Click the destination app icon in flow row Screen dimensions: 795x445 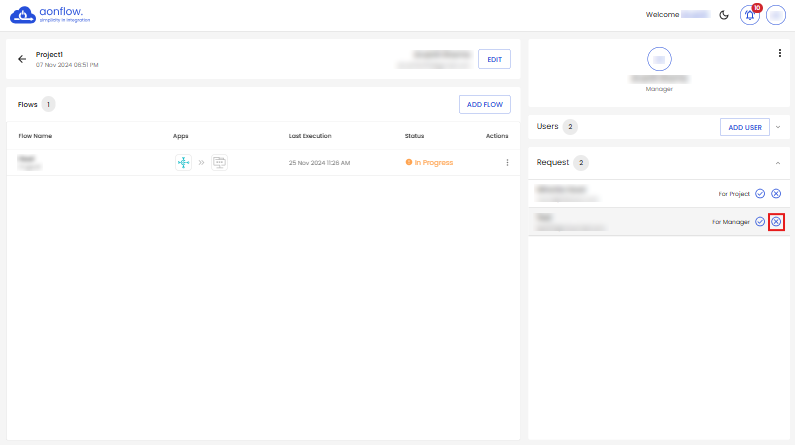point(219,163)
